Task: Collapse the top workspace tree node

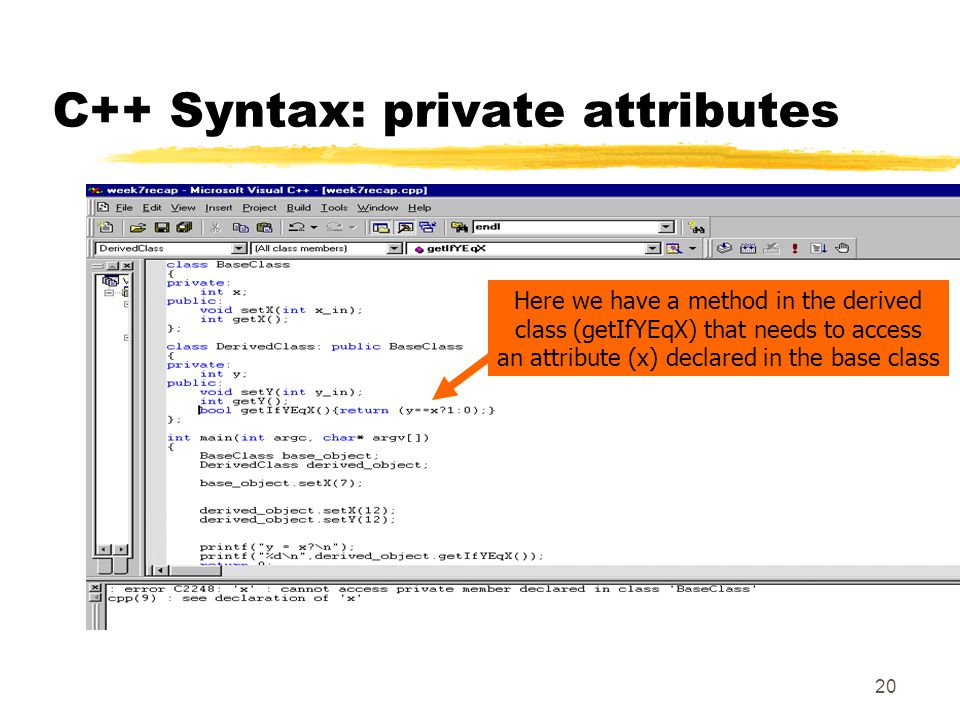Action: click(109, 293)
